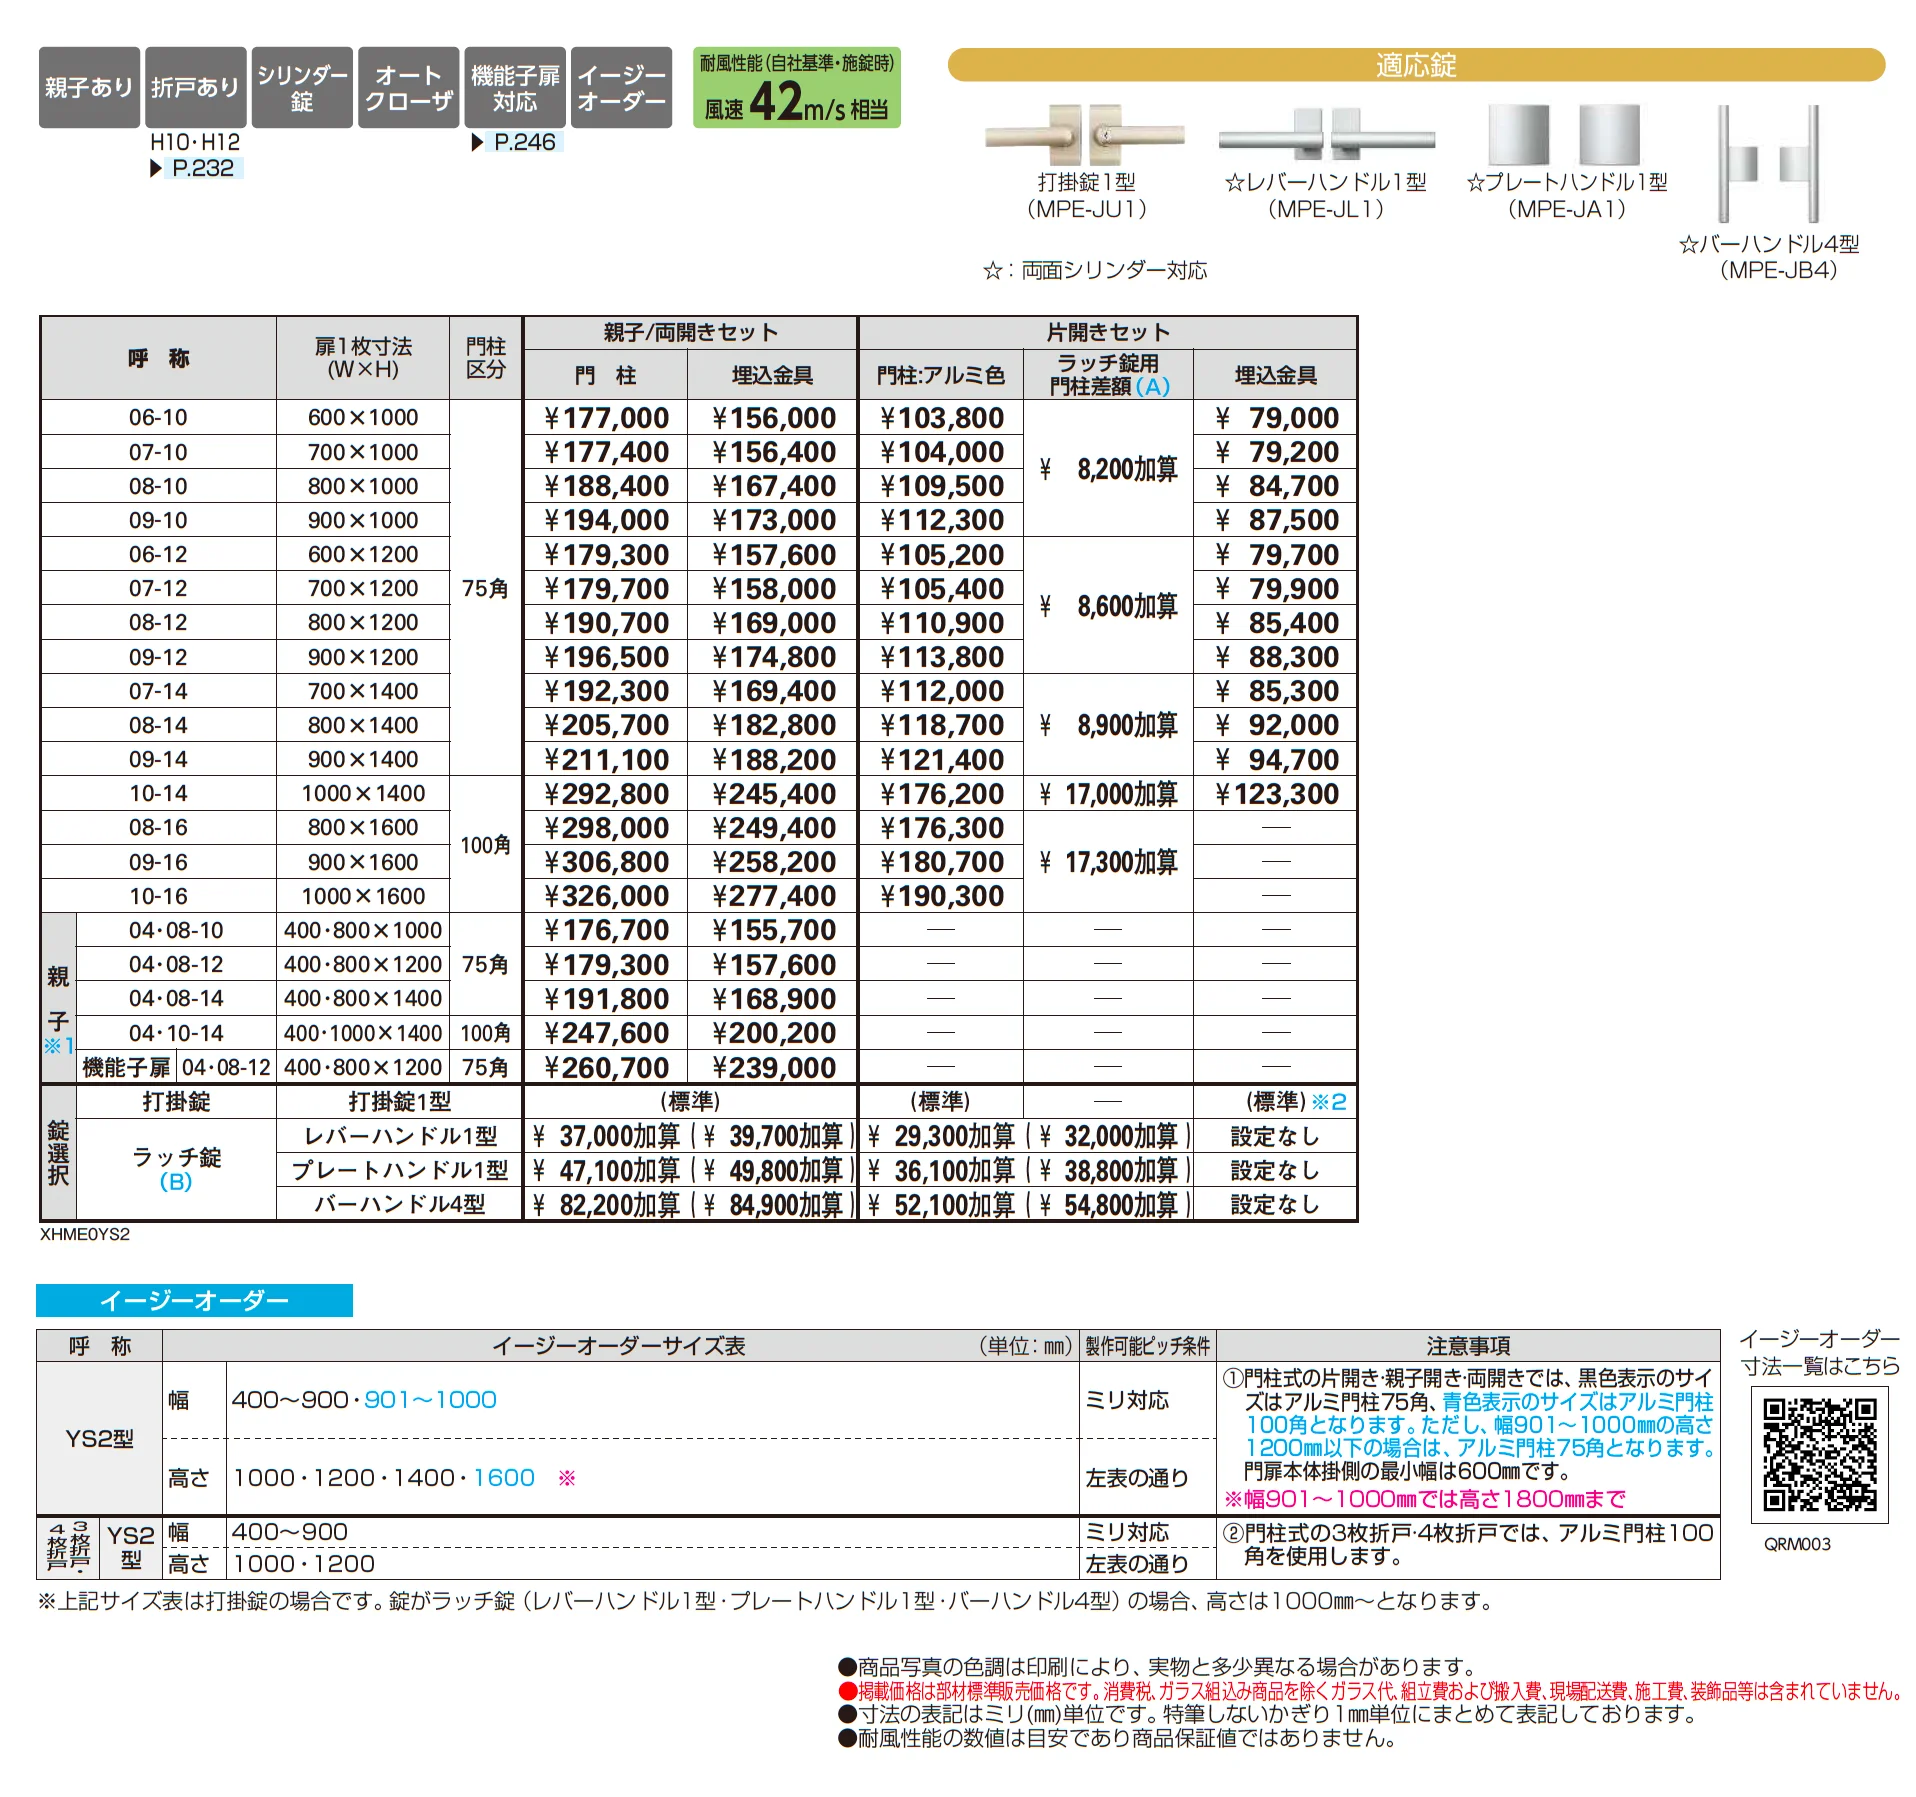Click the 片開きセット column header

click(1107, 332)
